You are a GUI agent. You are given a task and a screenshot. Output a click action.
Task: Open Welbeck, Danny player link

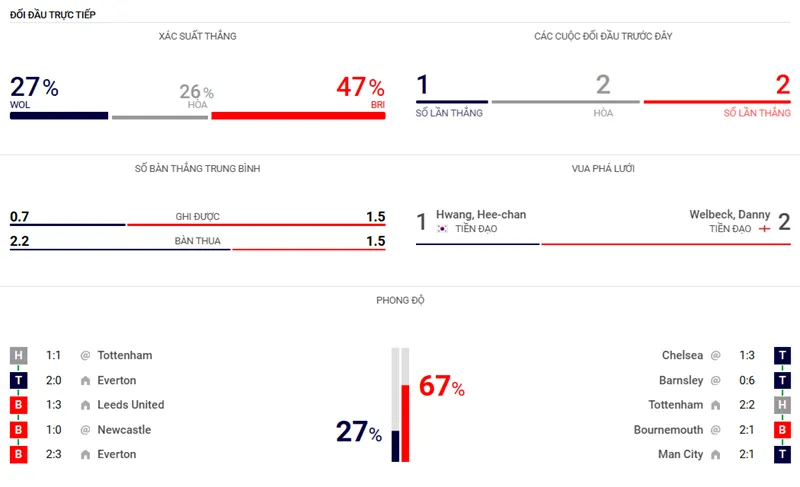(730, 214)
